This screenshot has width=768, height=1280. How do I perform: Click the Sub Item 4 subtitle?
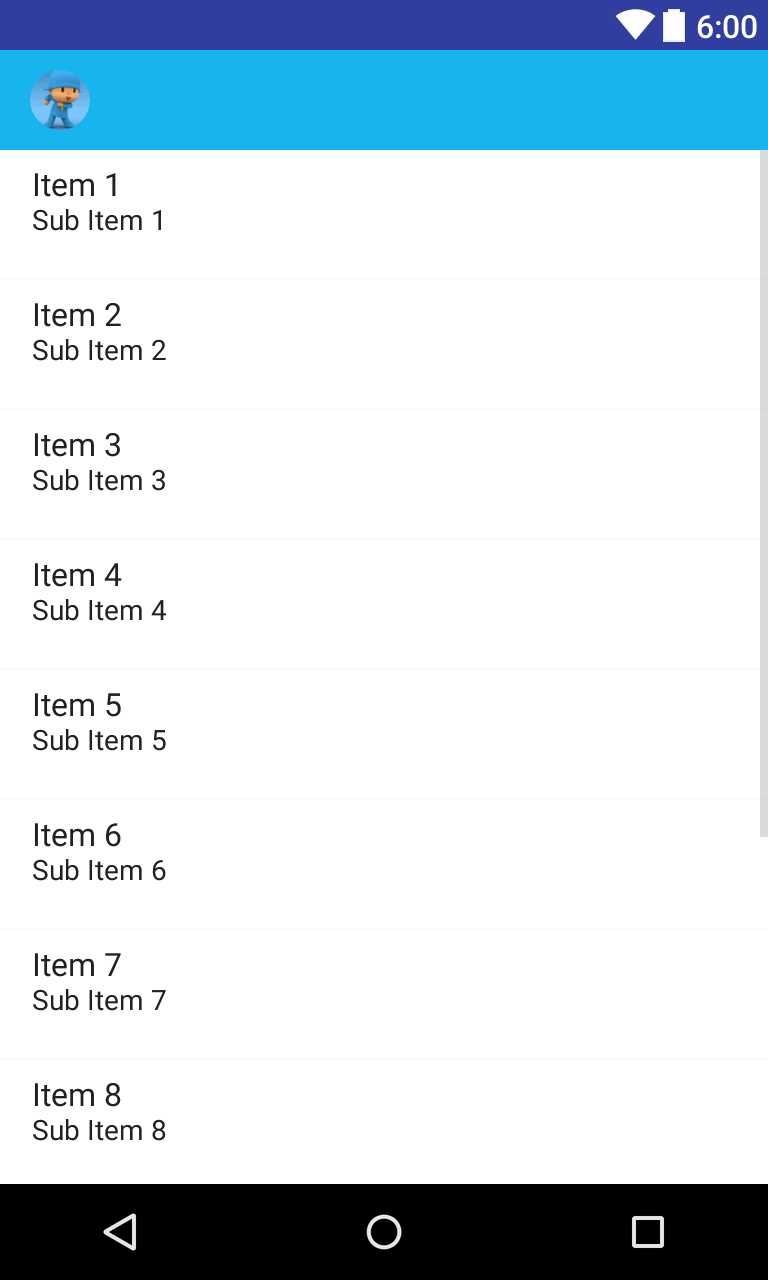99,610
